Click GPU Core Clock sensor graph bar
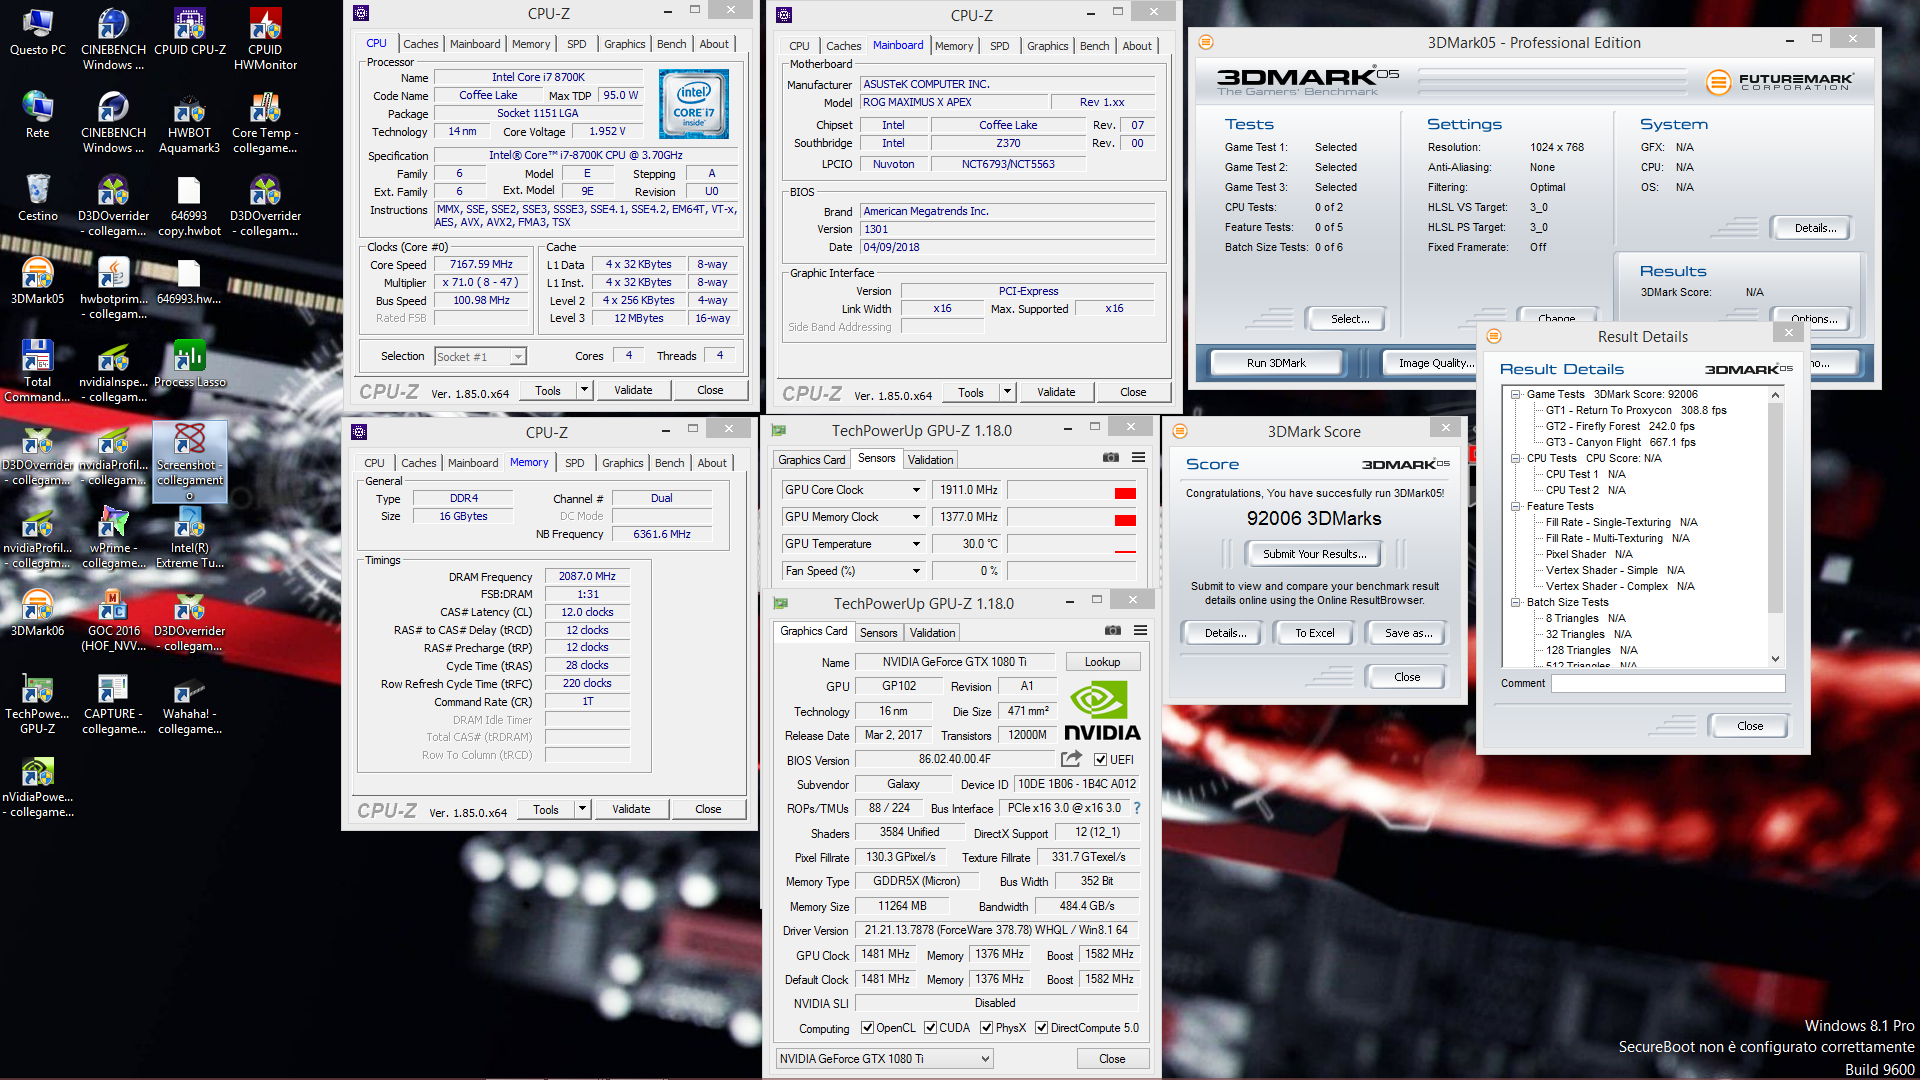 click(1072, 490)
